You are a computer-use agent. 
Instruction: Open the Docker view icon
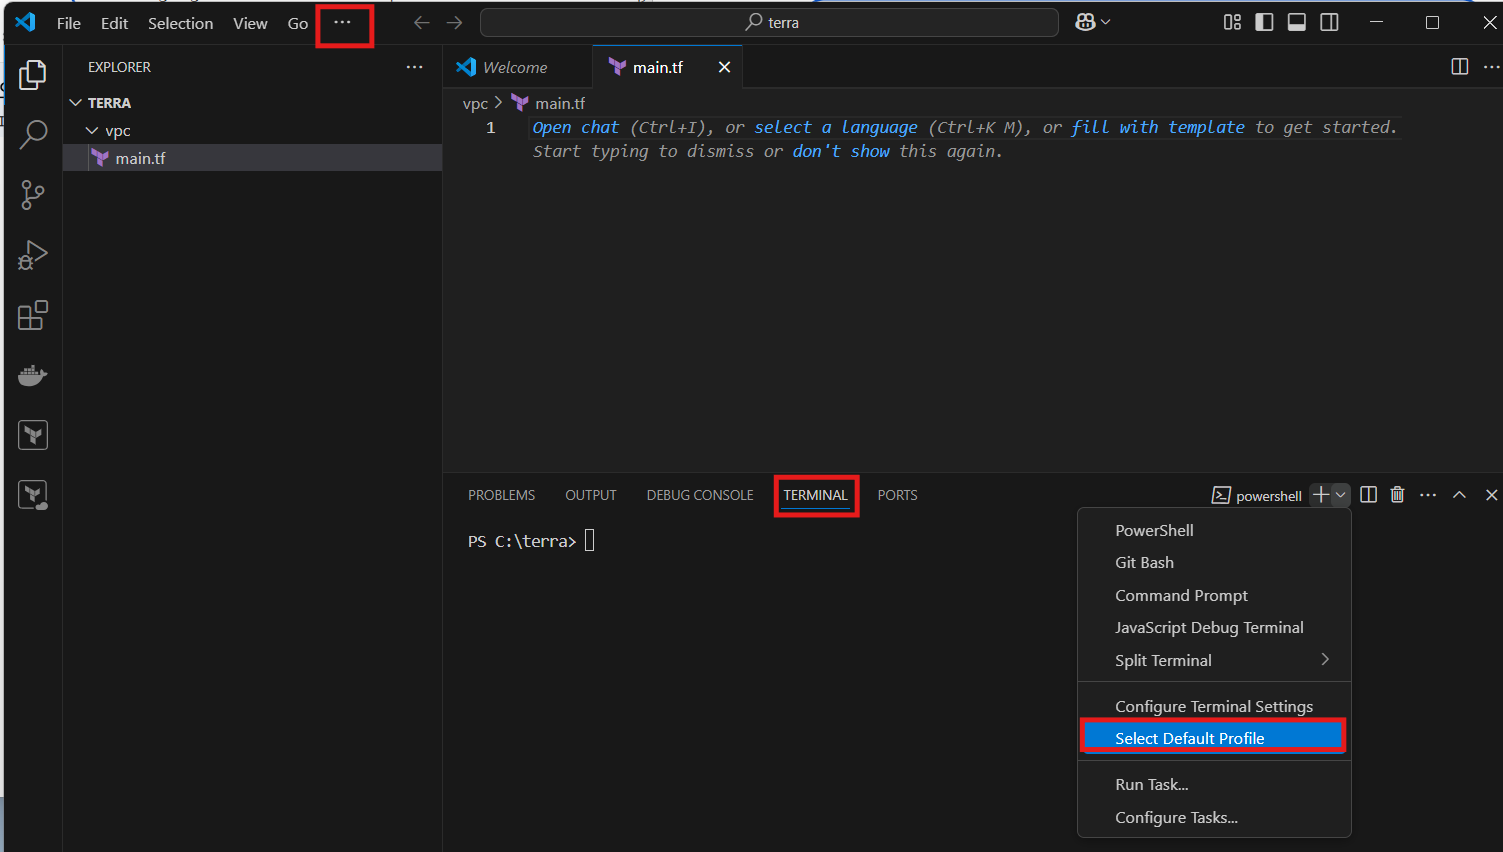tap(33, 375)
